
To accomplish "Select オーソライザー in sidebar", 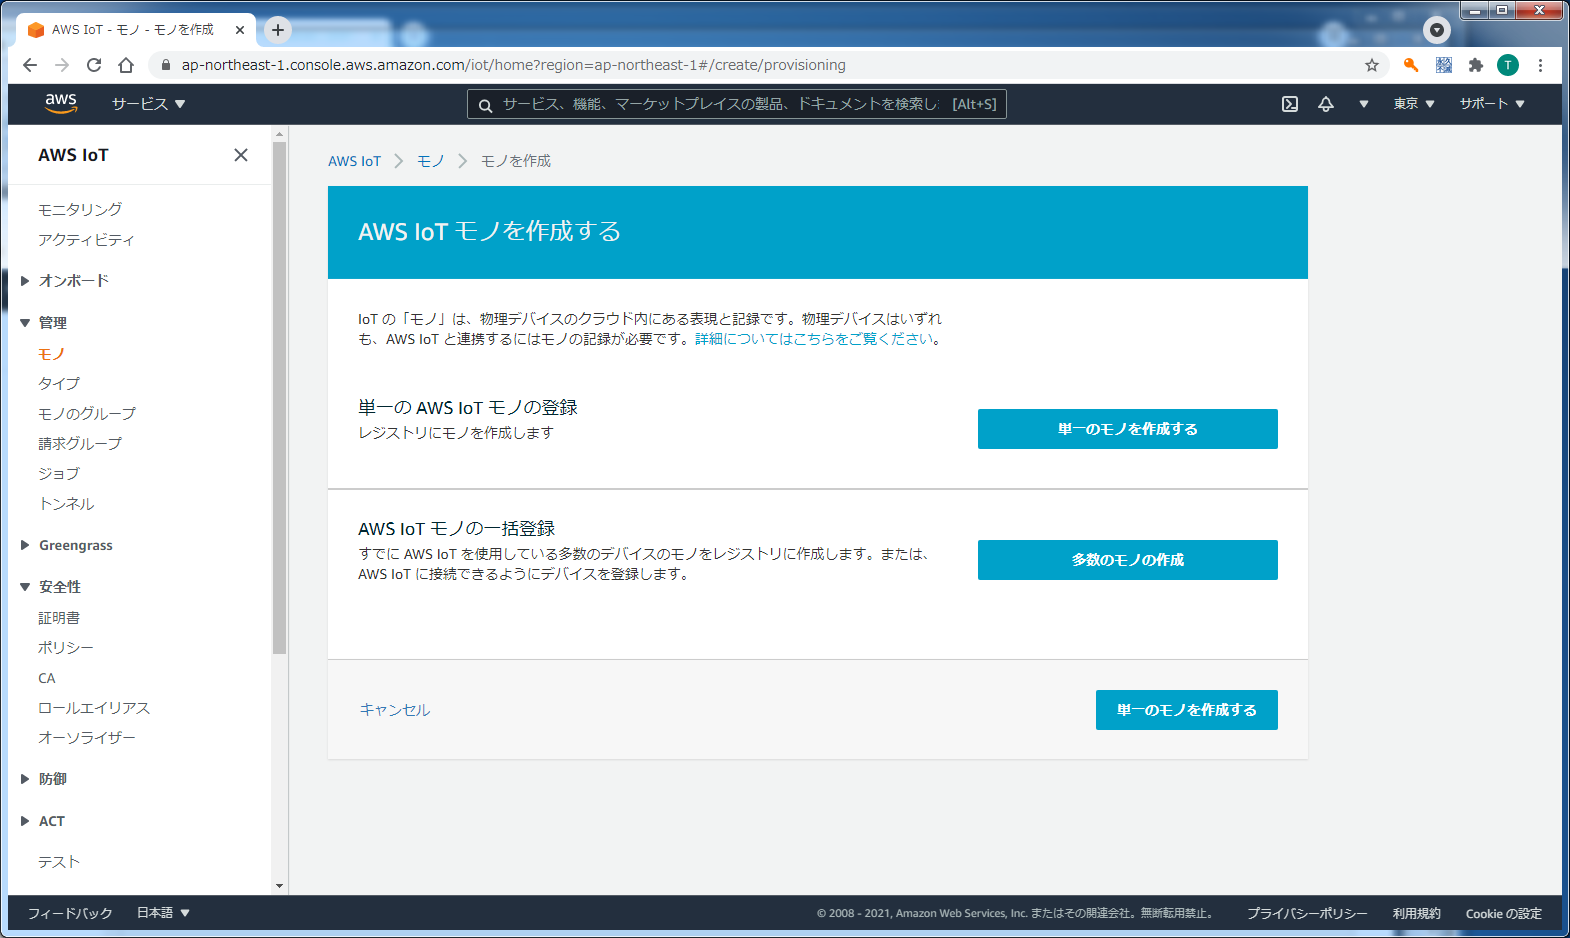I will [87, 738].
